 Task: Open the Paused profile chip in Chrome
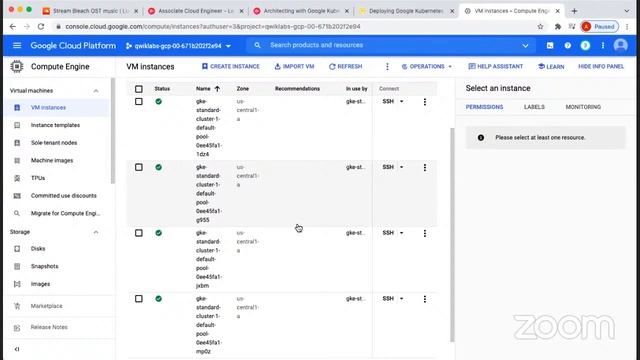pos(600,27)
